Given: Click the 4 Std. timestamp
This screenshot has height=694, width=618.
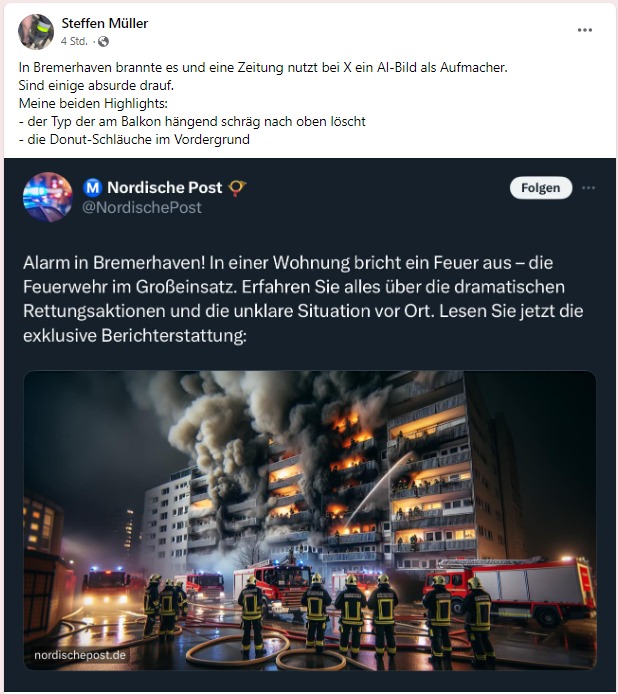Looking at the screenshot, I should 74,41.
